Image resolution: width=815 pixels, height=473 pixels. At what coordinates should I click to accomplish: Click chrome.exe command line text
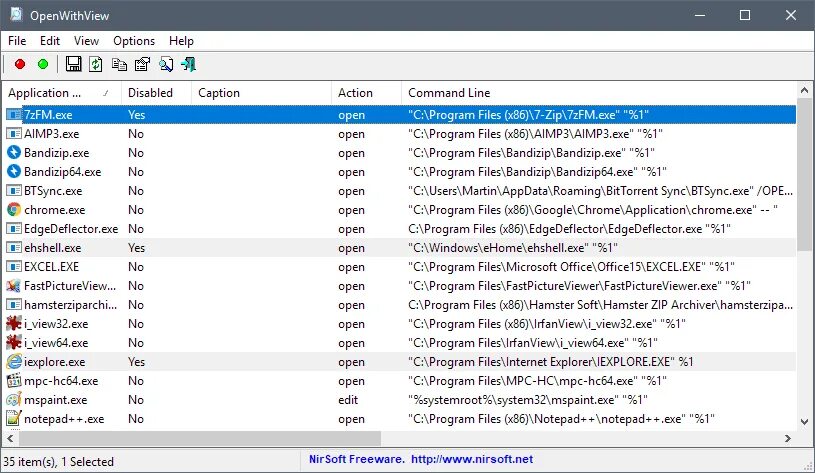pyautogui.click(x=593, y=209)
